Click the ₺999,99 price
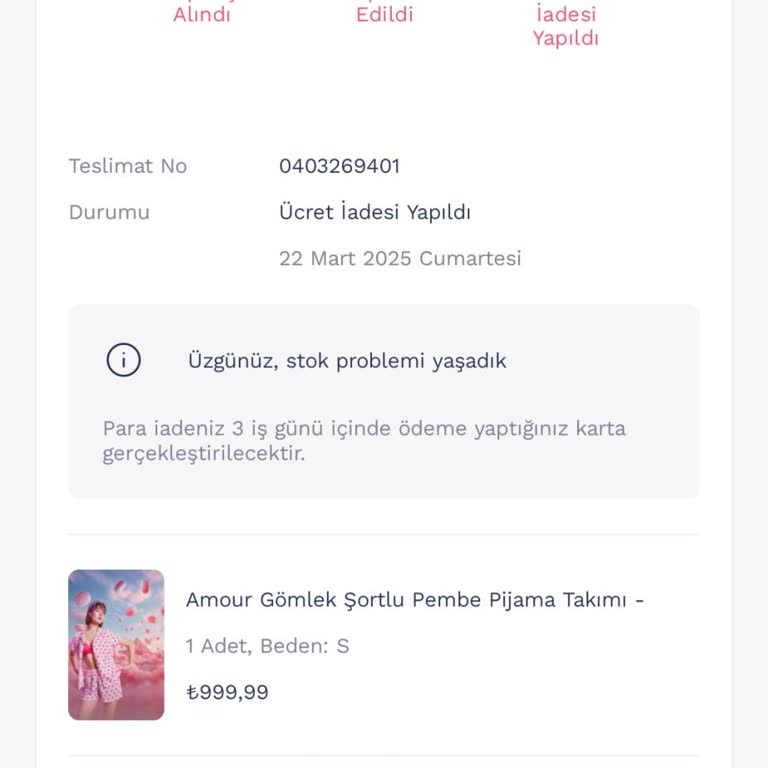Image resolution: width=768 pixels, height=768 pixels. [x=228, y=692]
